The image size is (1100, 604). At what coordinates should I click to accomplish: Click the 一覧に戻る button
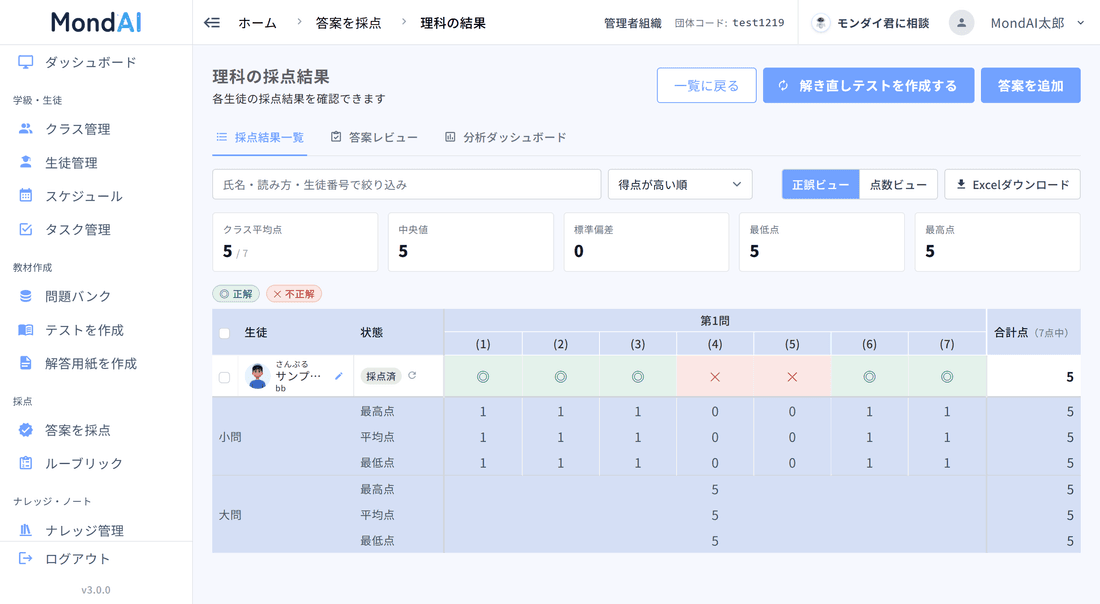(x=706, y=86)
